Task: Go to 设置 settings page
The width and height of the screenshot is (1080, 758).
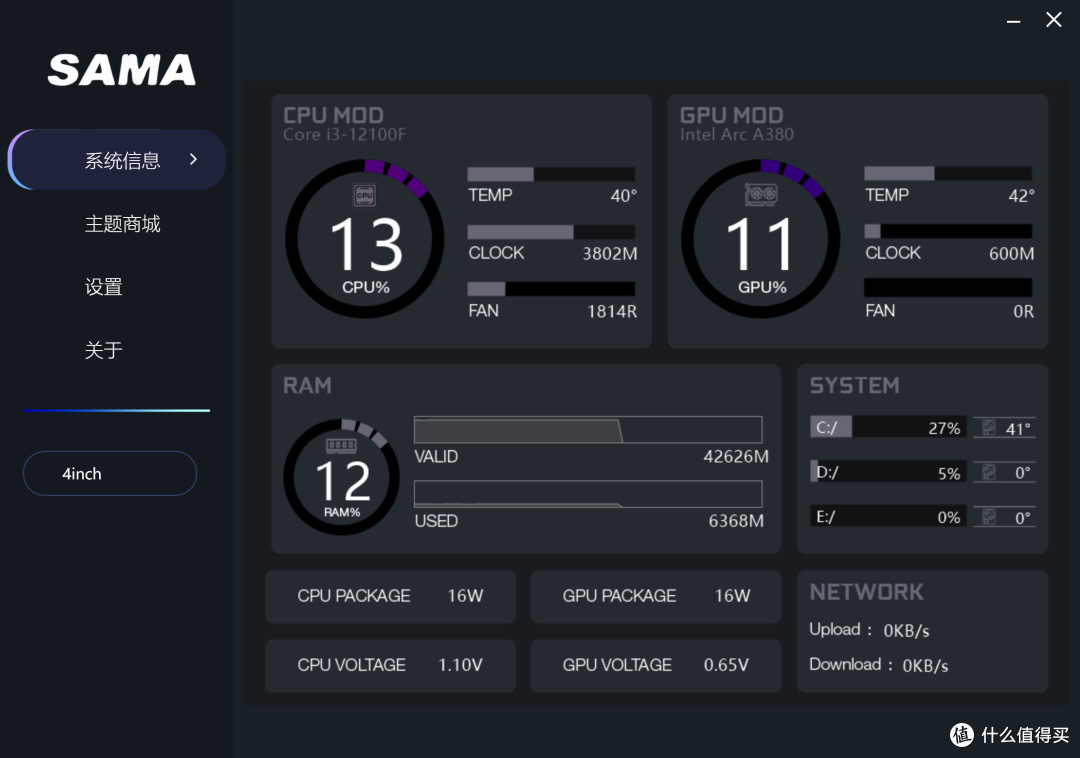Action: [103, 286]
